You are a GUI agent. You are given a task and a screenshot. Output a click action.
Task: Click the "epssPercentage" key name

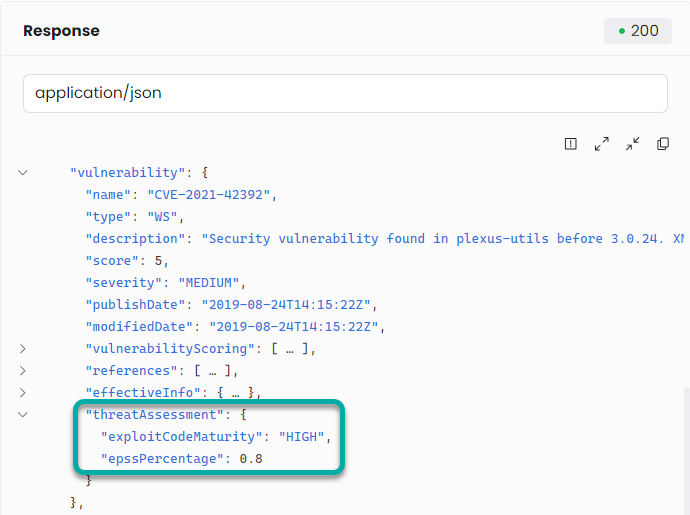(162, 459)
